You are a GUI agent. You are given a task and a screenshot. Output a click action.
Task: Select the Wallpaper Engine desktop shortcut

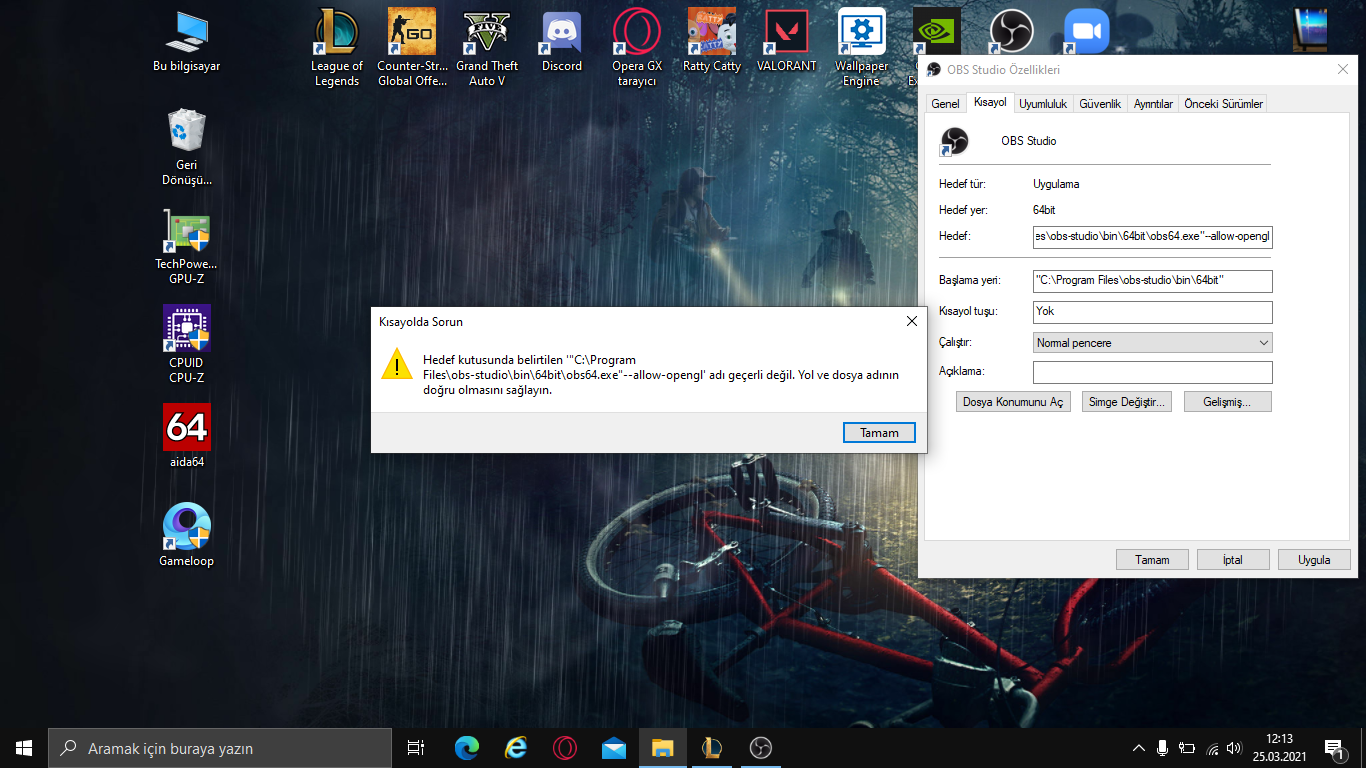[862, 47]
